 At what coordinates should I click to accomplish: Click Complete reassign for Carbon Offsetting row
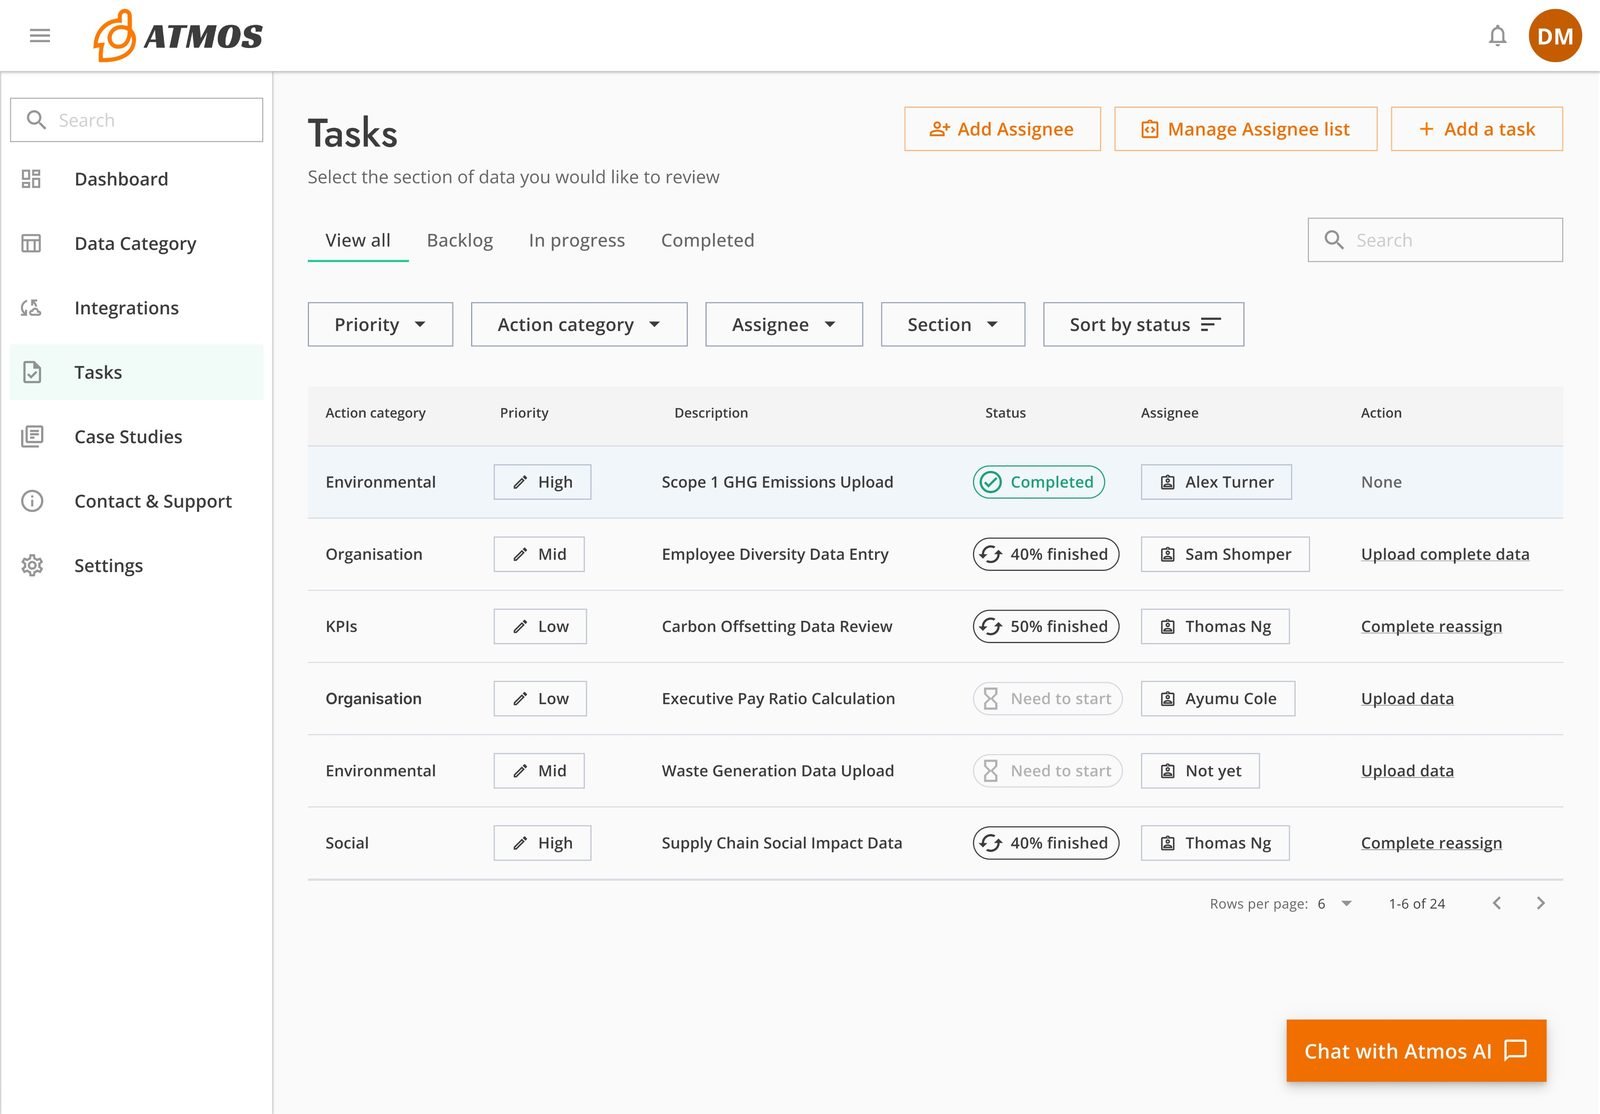pyautogui.click(x=1431, y=626)
